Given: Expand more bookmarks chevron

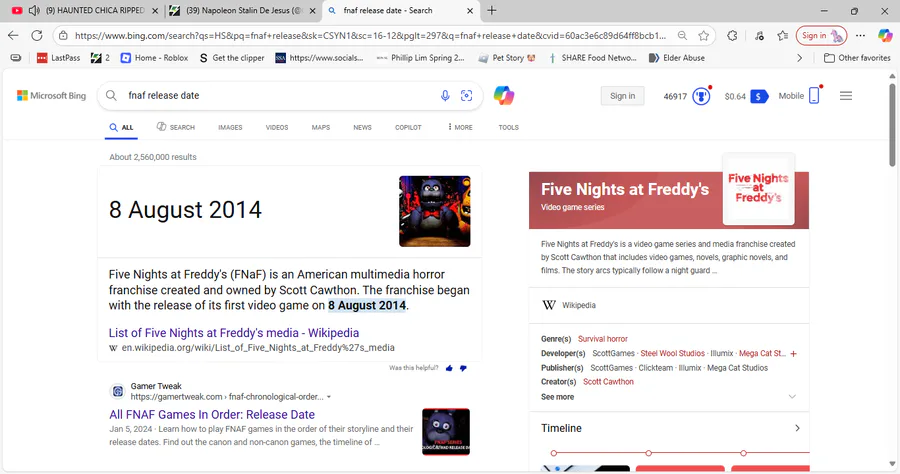Looking at the screenshot, I should pyautogui.click(x=800, y=58).
